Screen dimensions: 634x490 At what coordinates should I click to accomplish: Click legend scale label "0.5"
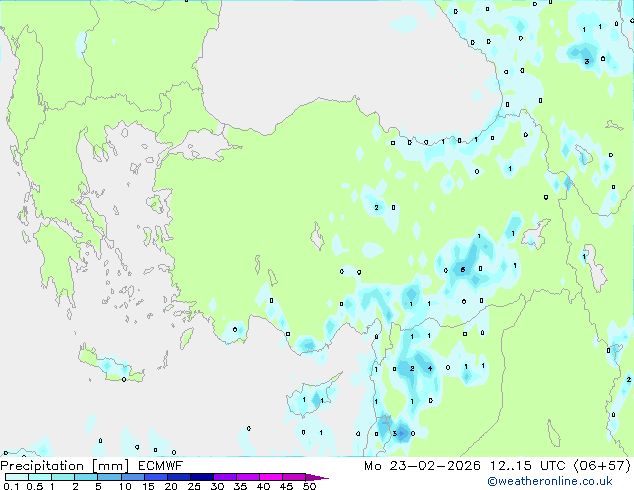35,486
